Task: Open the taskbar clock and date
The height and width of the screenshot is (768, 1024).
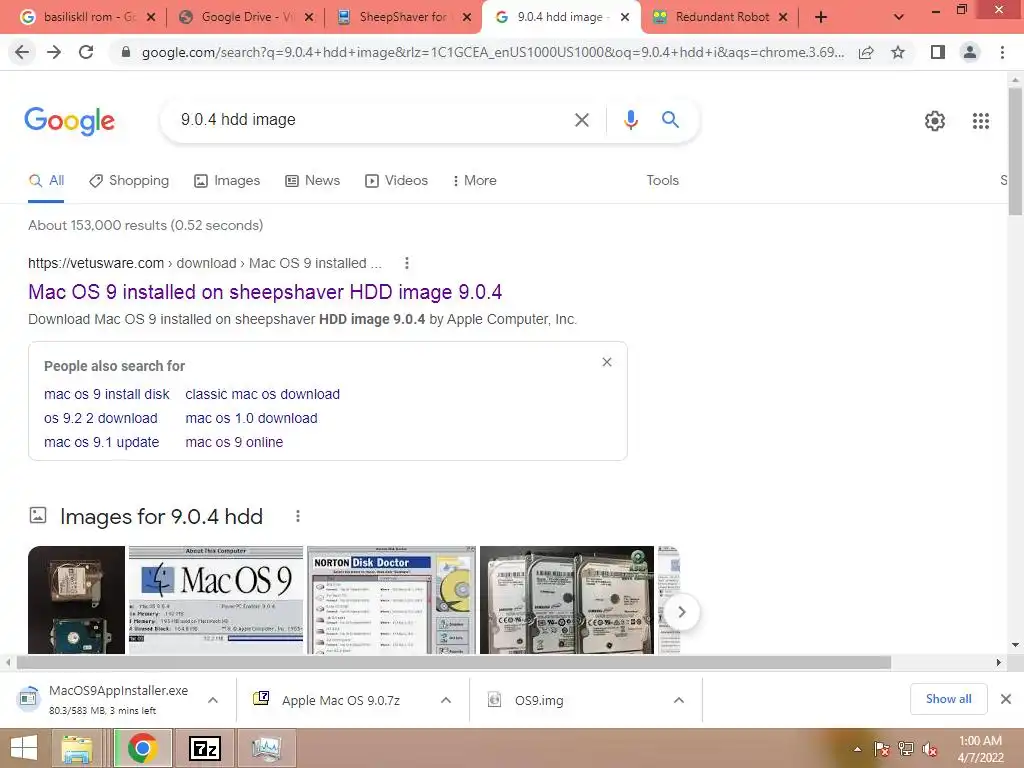Action: point(980,749)
